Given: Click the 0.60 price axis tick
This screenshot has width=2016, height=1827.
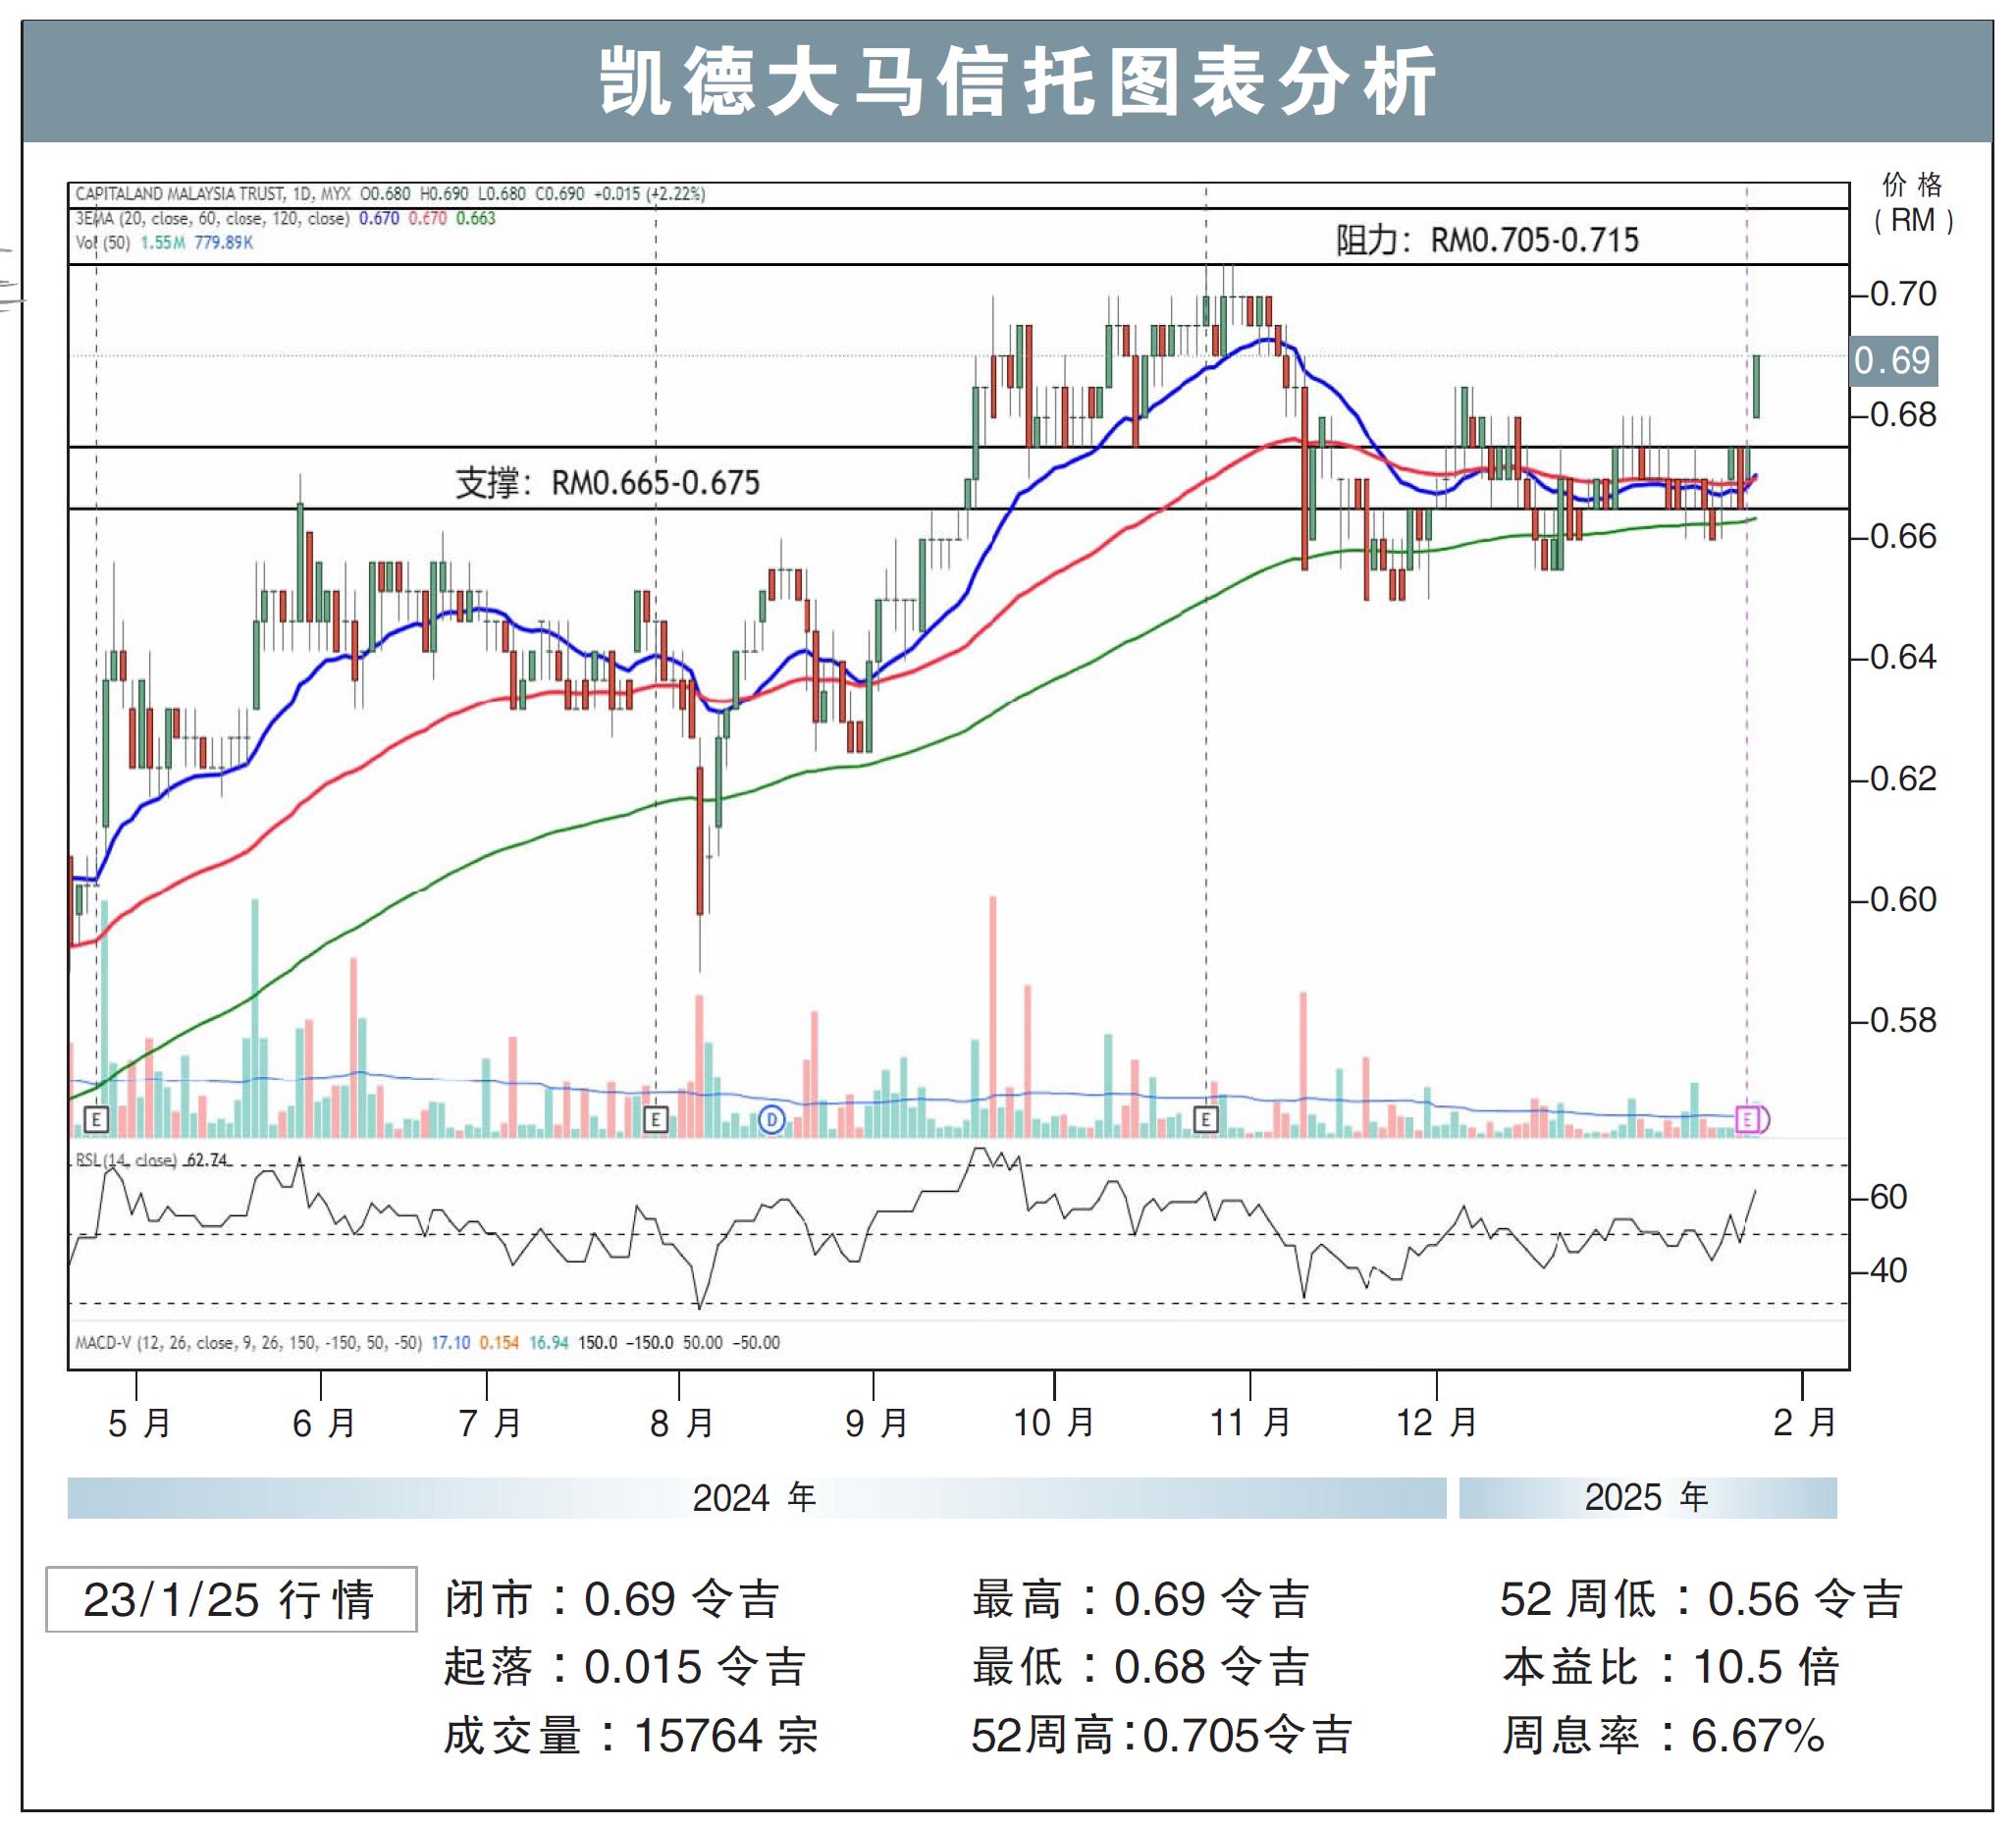Looking at the screenshot, I should 1902,899.
